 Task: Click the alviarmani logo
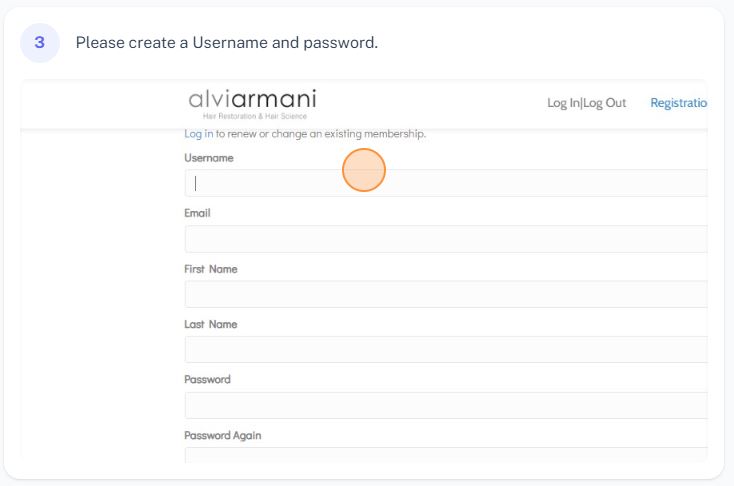pyautogui.click(x=252, y=102)
